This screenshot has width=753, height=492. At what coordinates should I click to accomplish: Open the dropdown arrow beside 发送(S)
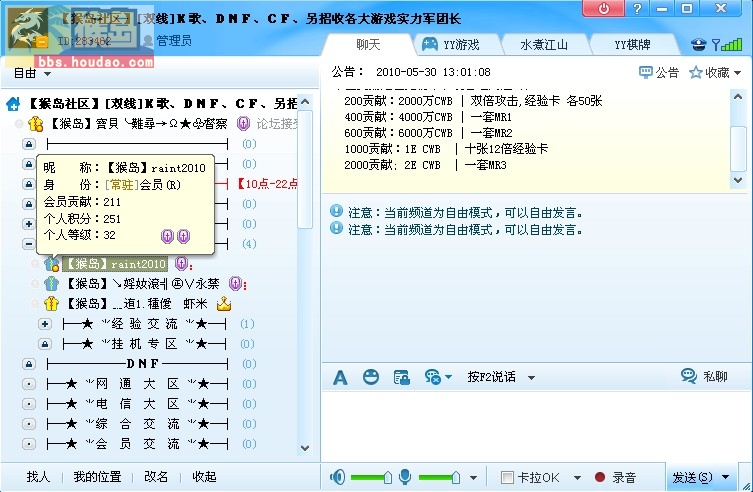pos(726,477)
